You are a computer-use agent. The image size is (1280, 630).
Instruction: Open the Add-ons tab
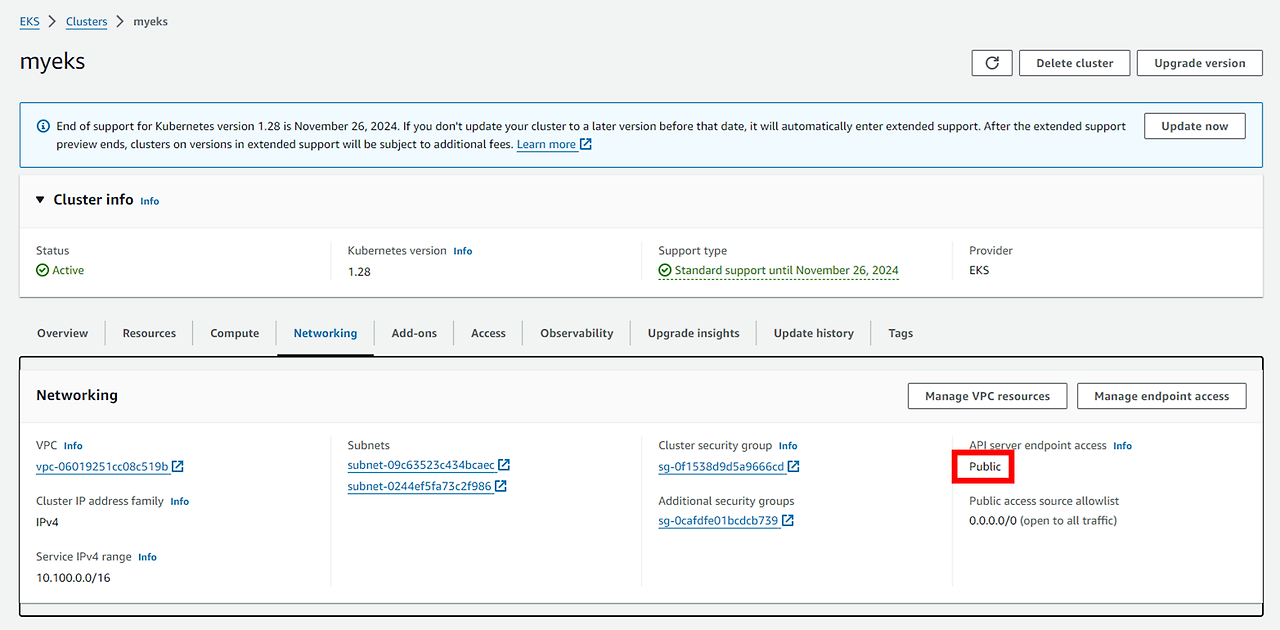(414, 333)
